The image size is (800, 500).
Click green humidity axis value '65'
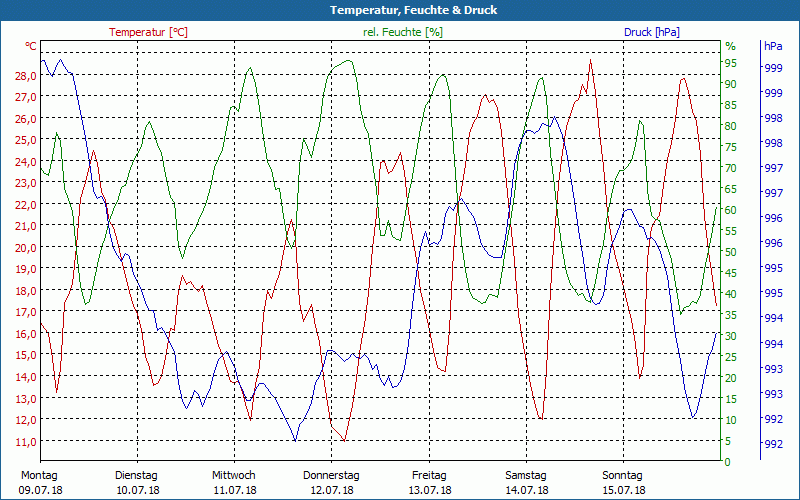731,189
